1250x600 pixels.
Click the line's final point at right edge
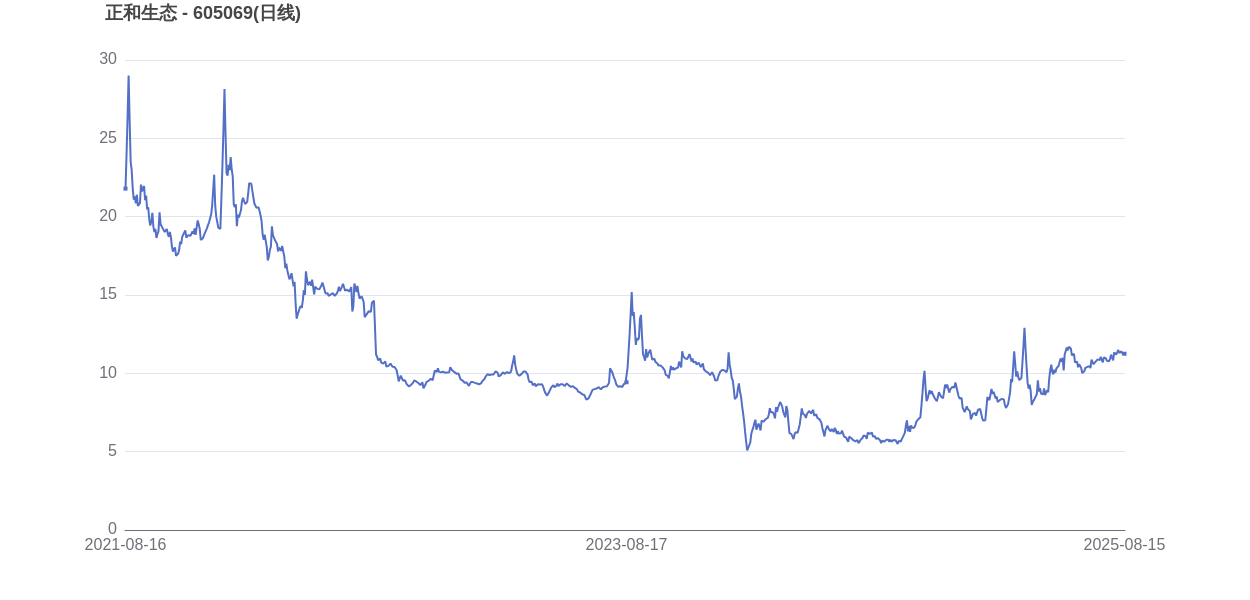(x=1125, y=353)
